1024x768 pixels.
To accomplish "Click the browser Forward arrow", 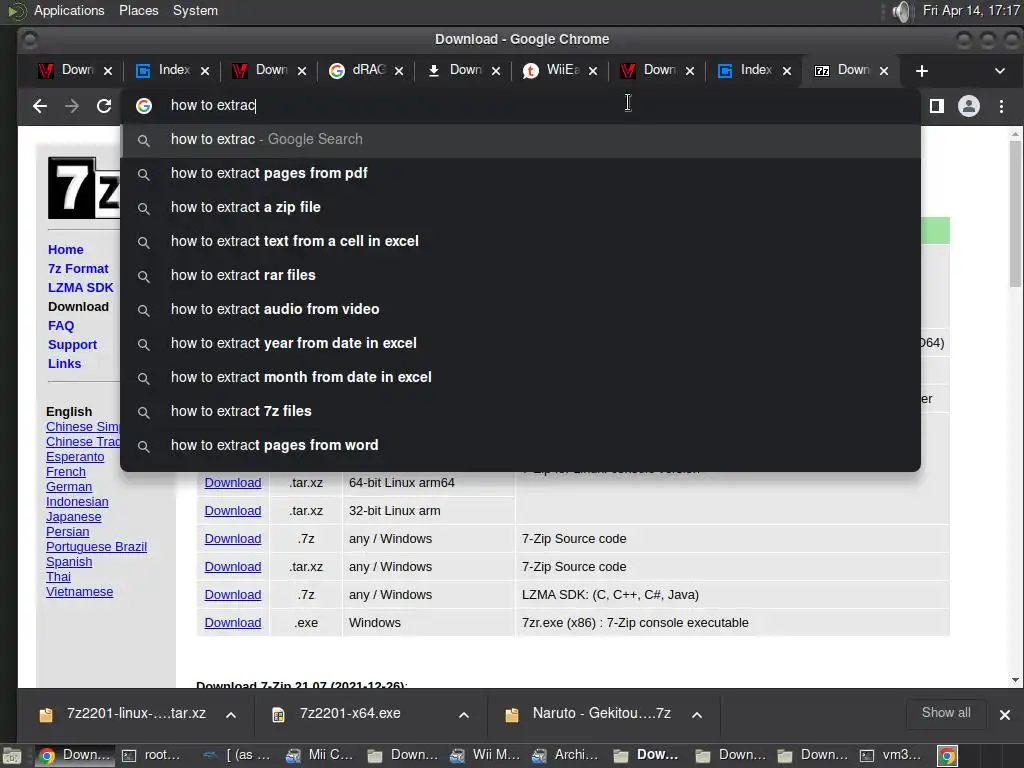I will 72,106.
